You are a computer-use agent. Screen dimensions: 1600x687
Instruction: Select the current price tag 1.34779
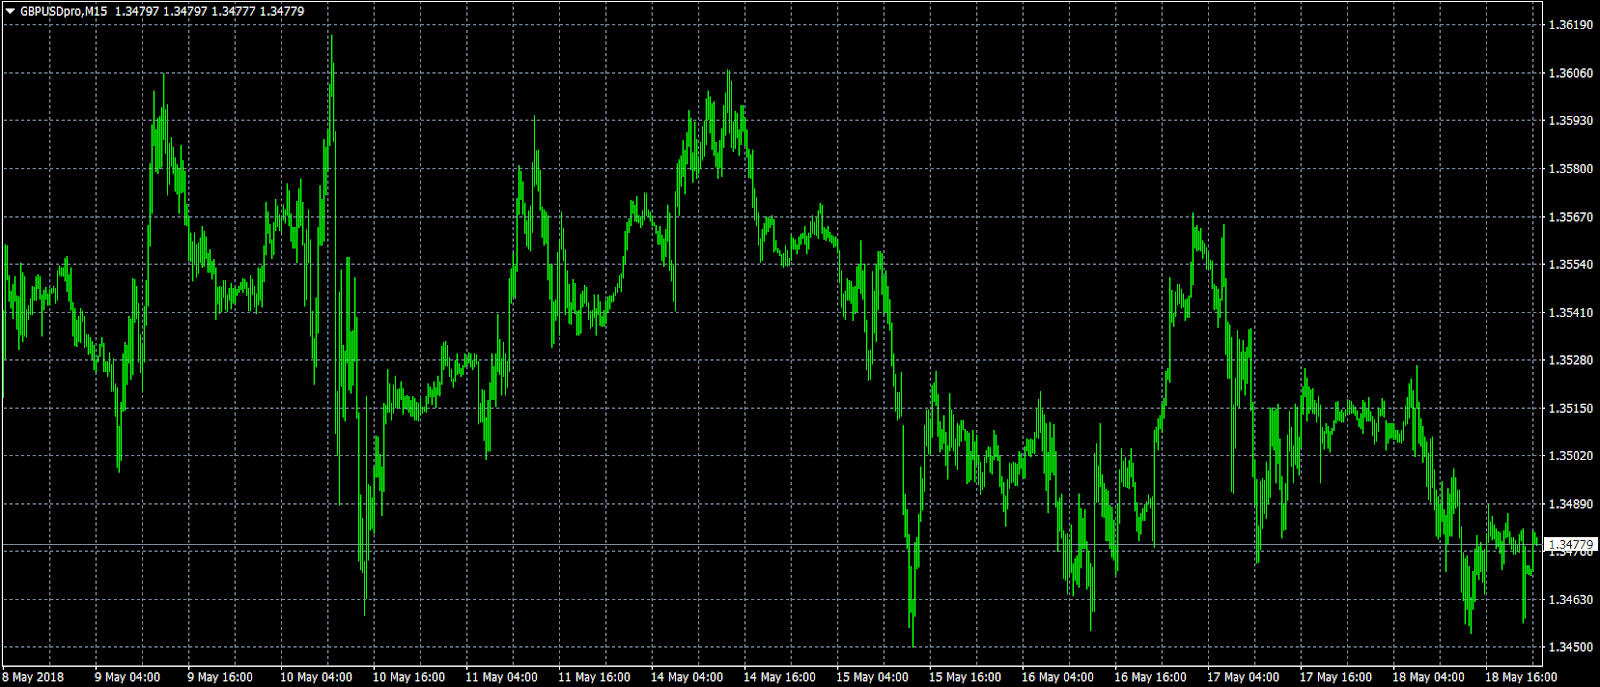pos(1571,546)
